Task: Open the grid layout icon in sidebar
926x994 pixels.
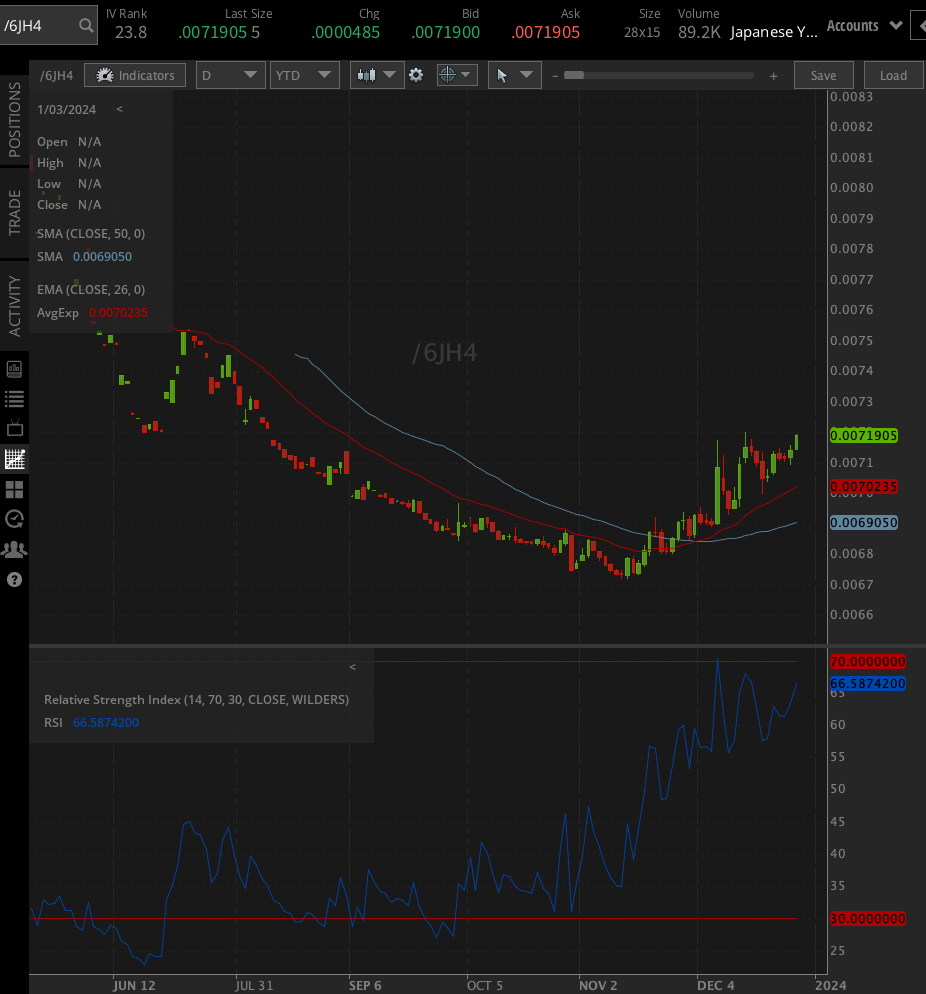Action: tap(14, 489)
